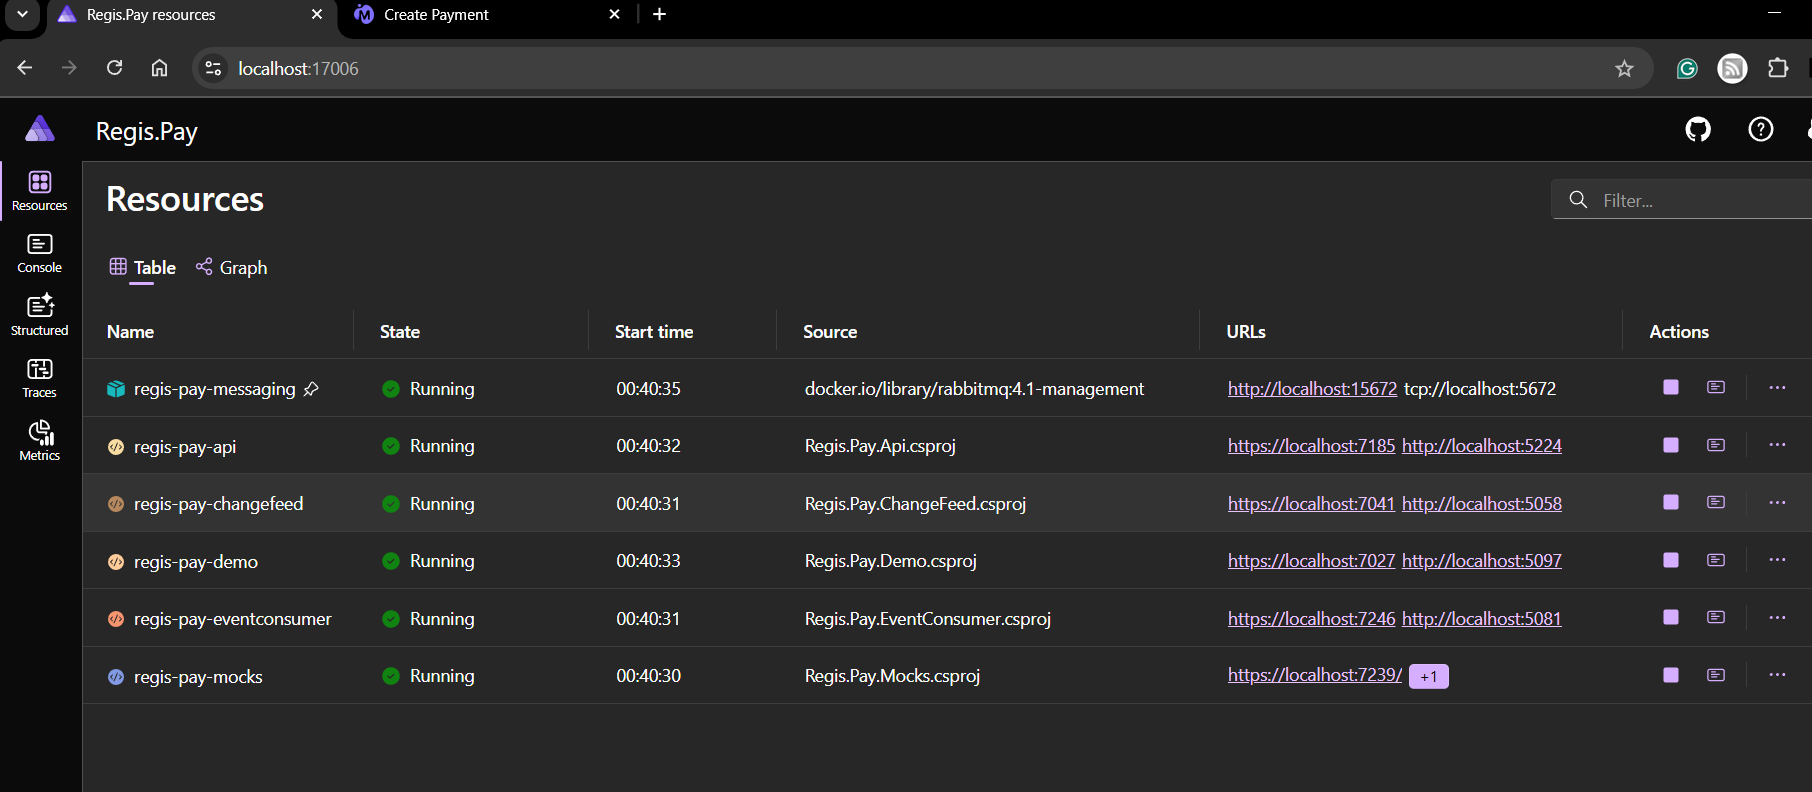Open the browser extensions puzzle icon
This screenshot has width=1812, height=792.
coord(1778,68)
